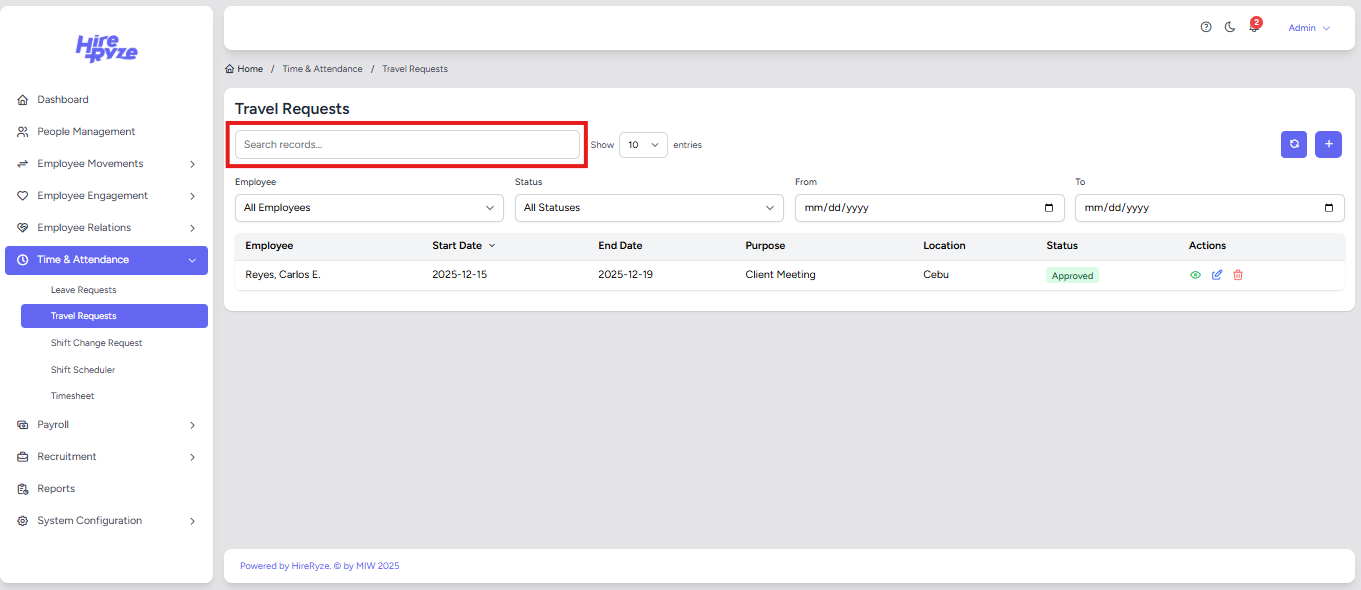
Task: Open the Show entries count dropdown
Action: click(642, 145)
